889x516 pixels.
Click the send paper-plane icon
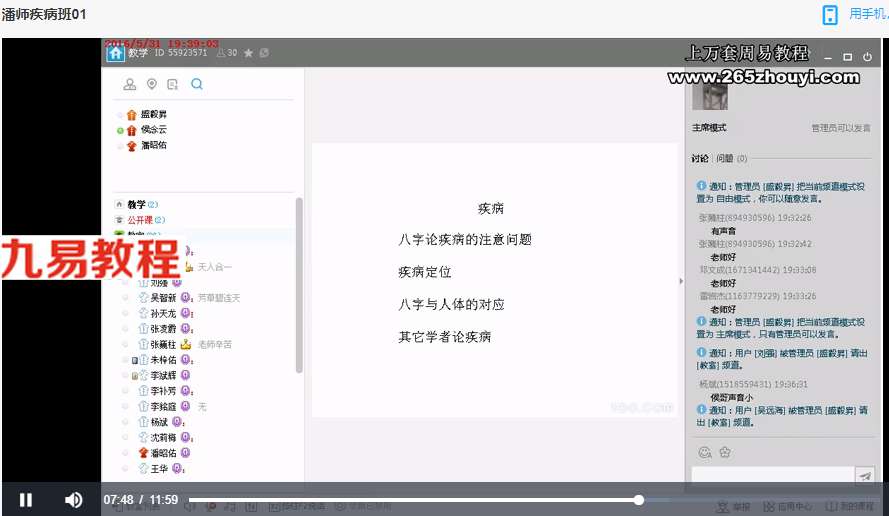click(865, 476)
